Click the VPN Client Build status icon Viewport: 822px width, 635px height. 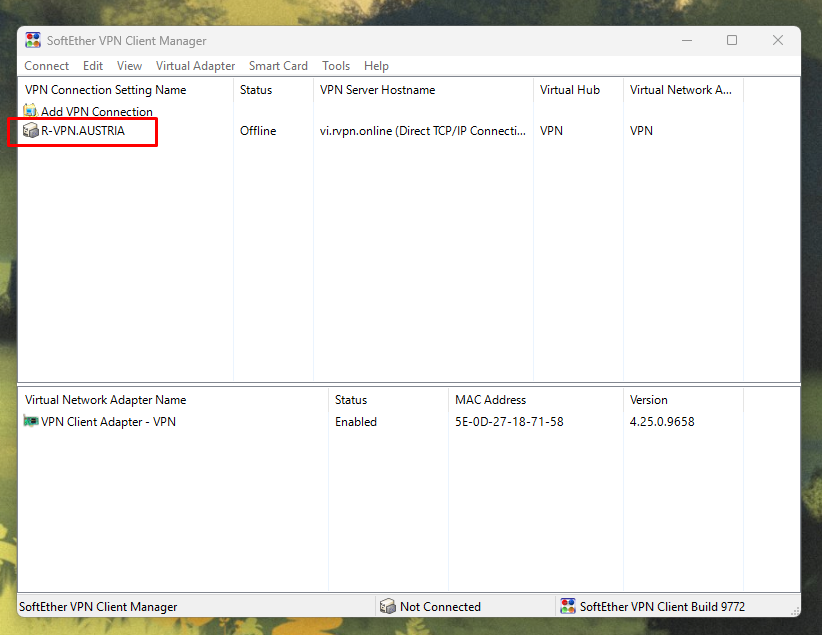(568, 606)
